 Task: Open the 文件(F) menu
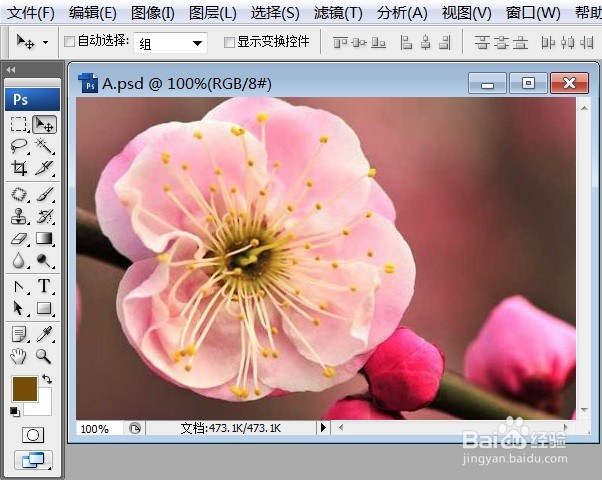31,13
